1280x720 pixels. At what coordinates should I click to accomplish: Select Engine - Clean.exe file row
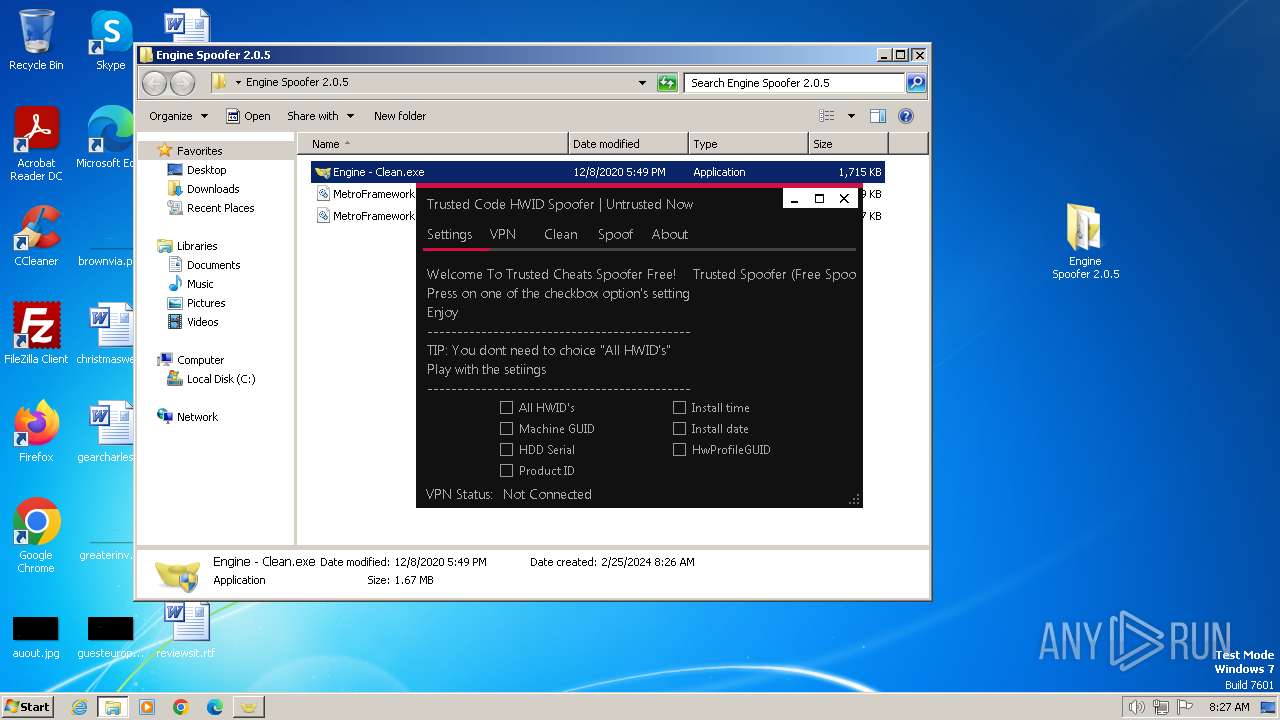(x=597, y=172)
